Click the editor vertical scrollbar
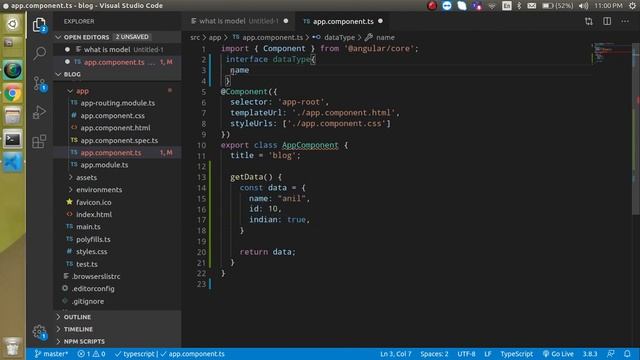640x360 pixels. pyautogui.click(x=636, y=129)
